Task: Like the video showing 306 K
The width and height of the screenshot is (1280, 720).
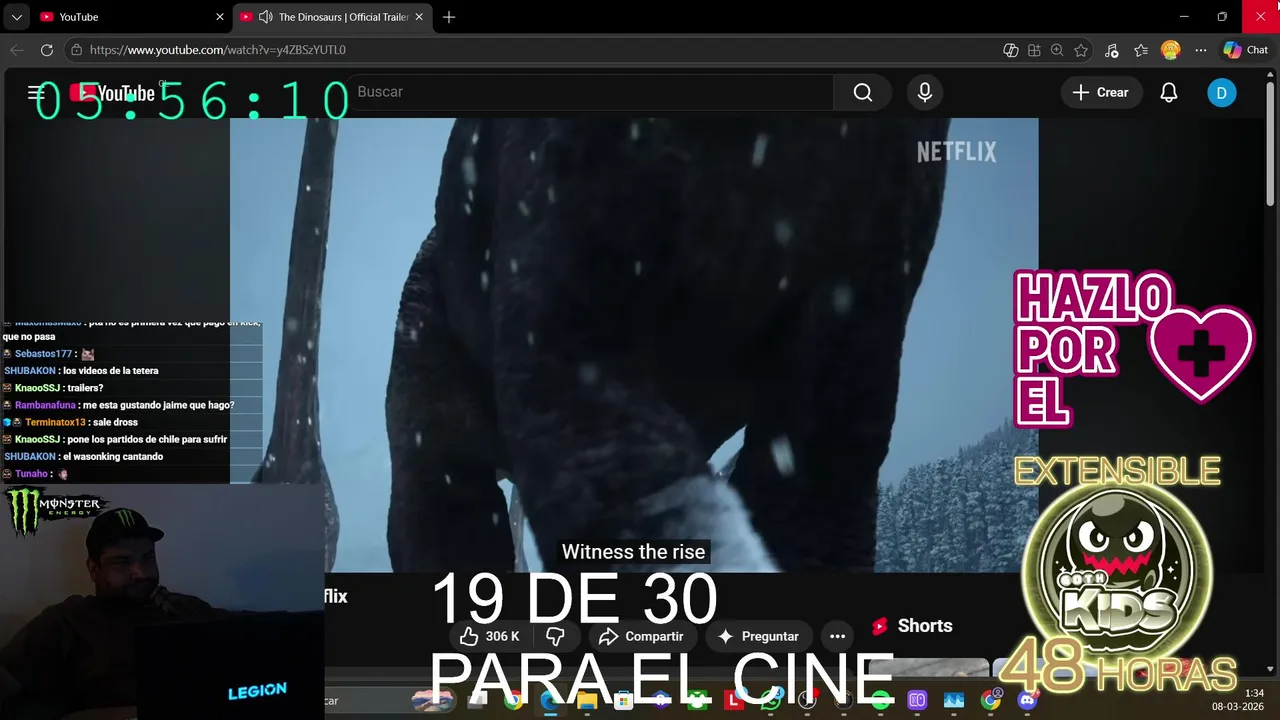Action: tap(490, 636)
